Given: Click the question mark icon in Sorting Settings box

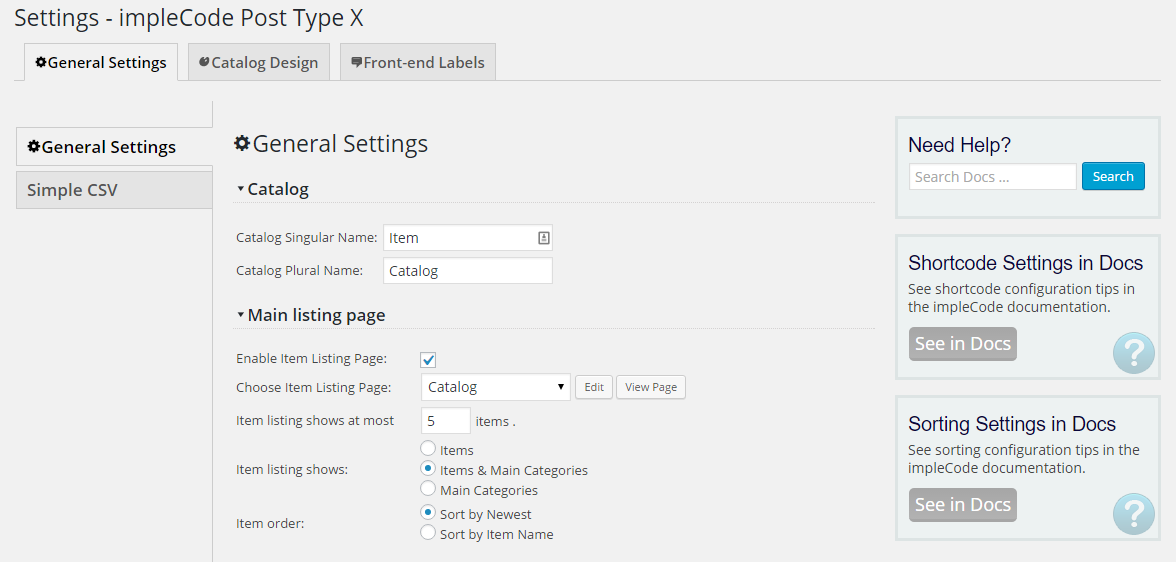Looking at the screenshot, I should [1133, 513].
